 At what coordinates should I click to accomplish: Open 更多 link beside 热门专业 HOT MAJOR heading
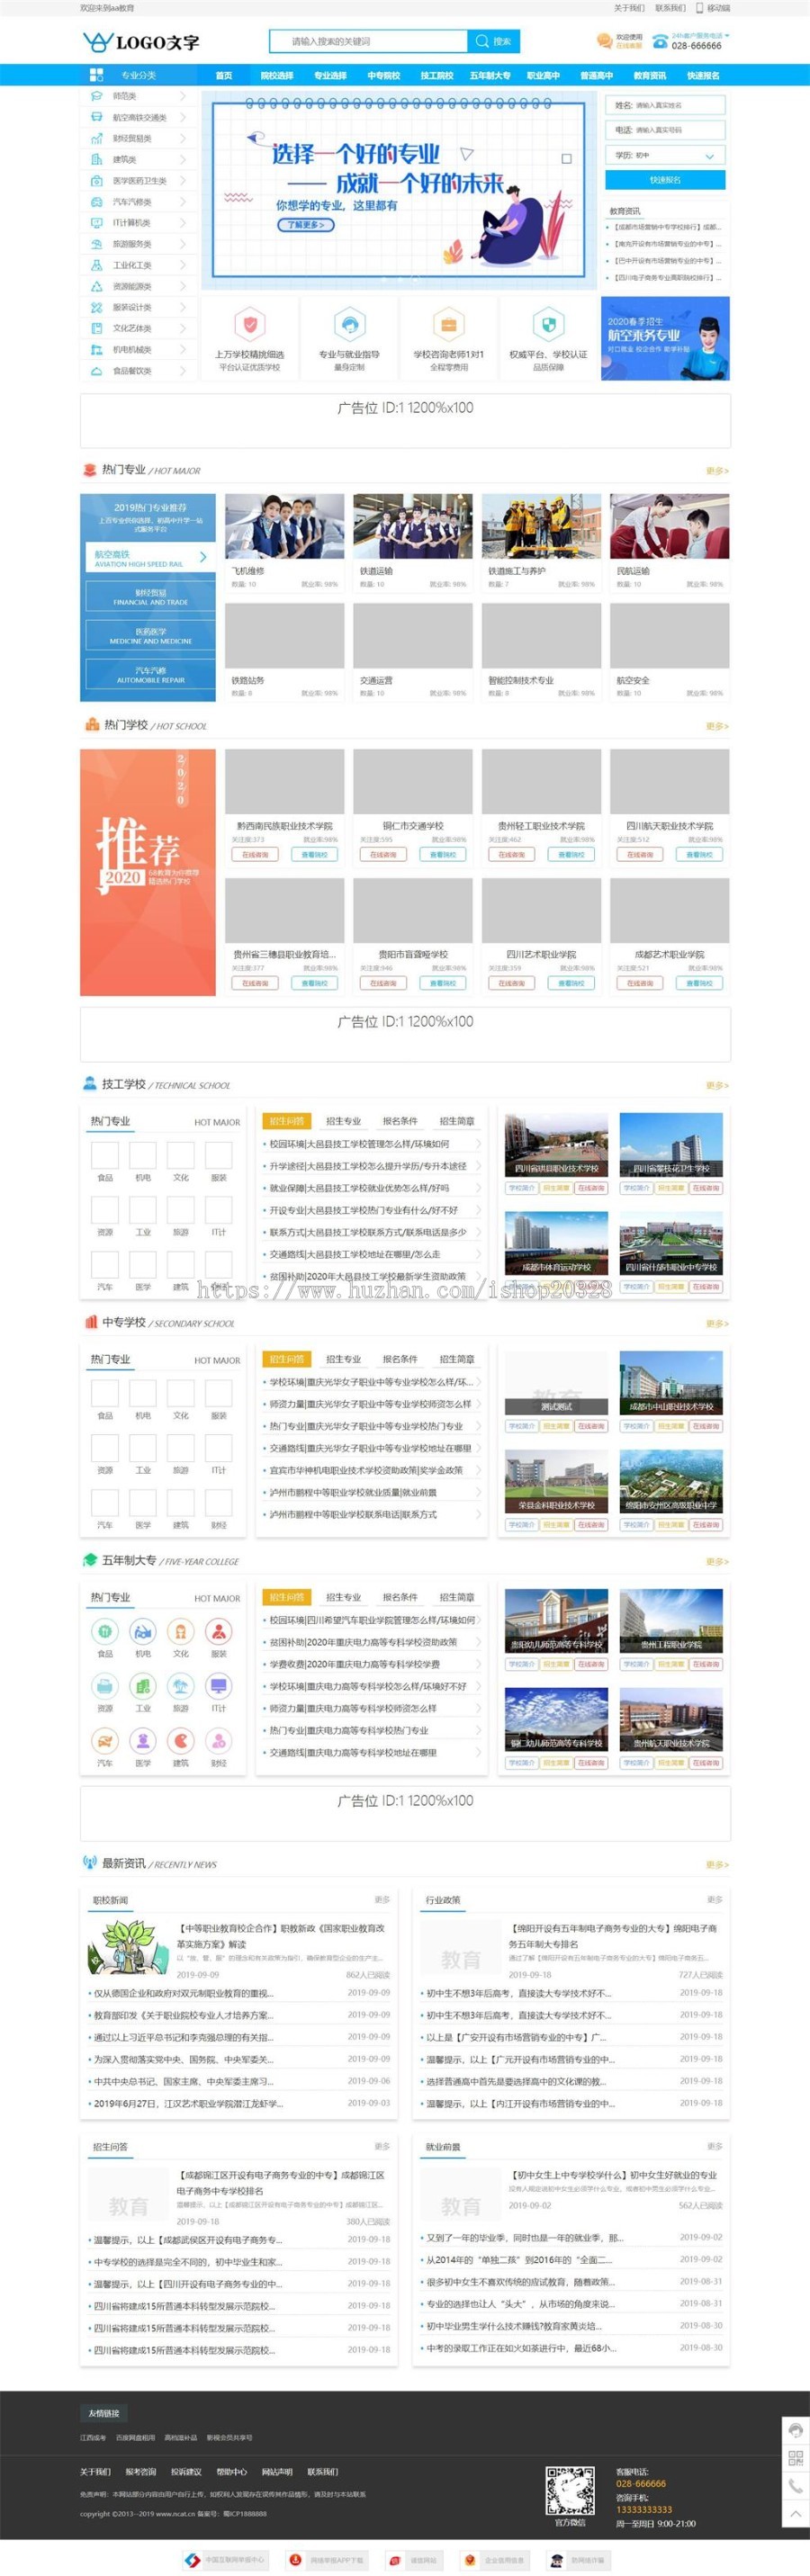click(717, 471)
